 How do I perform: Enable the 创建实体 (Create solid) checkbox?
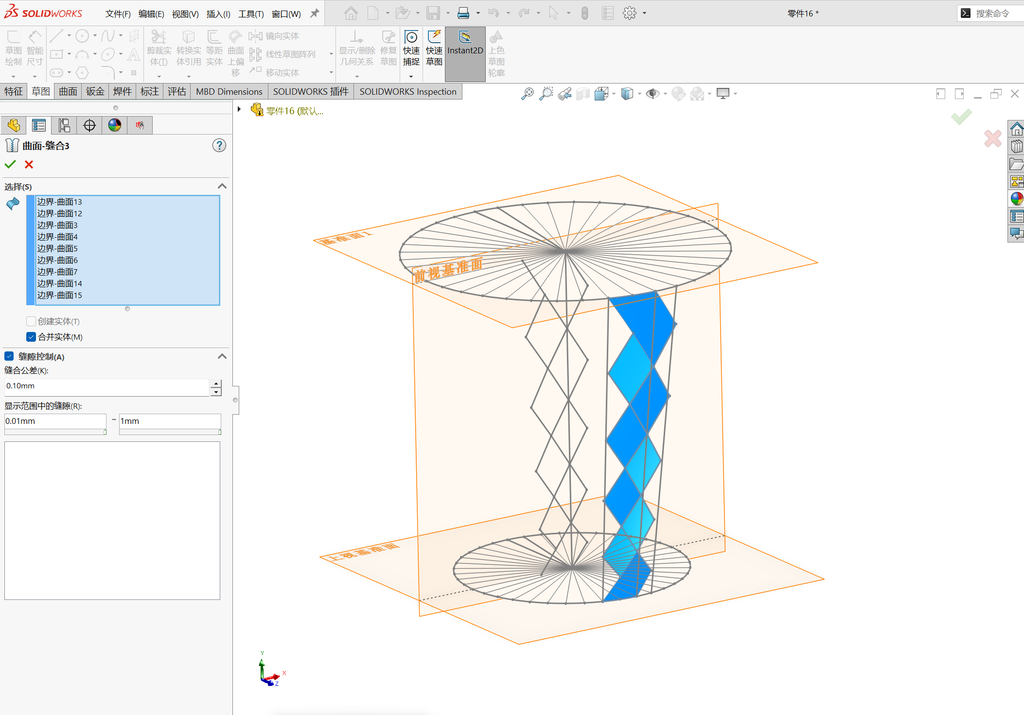[x=31, y=321]
